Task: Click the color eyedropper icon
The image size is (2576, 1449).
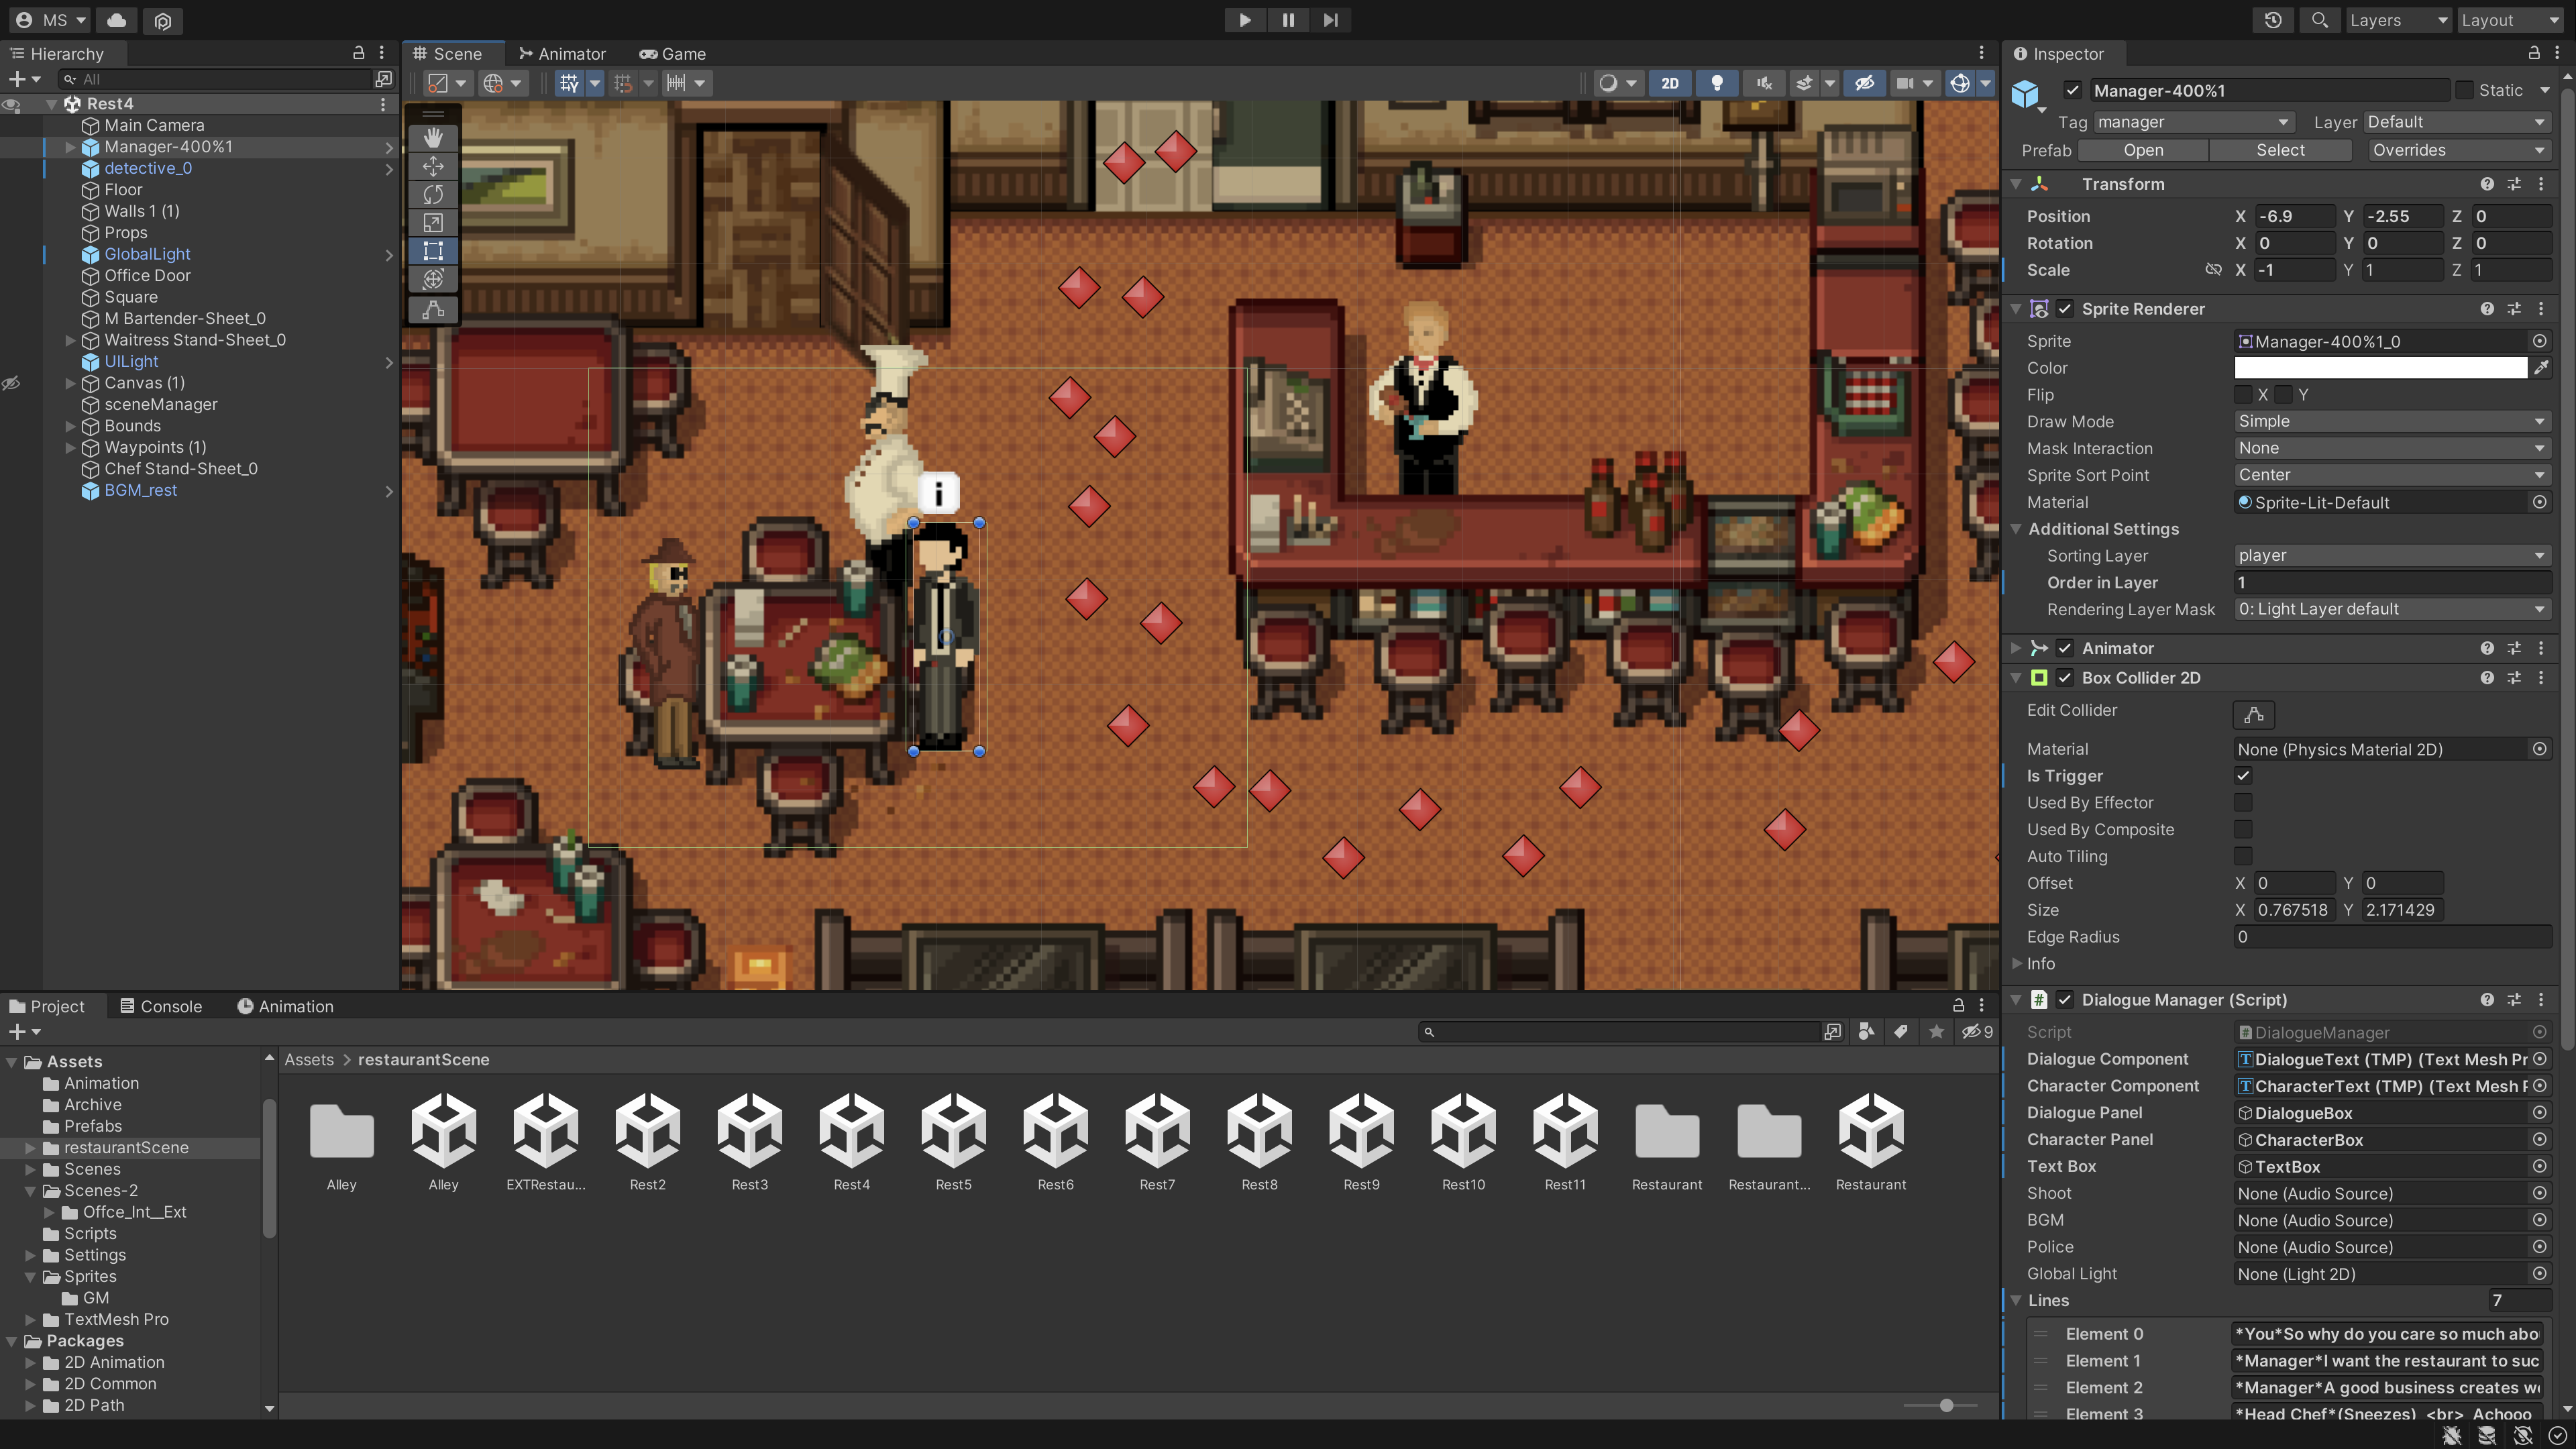Action: point(2541,368)
